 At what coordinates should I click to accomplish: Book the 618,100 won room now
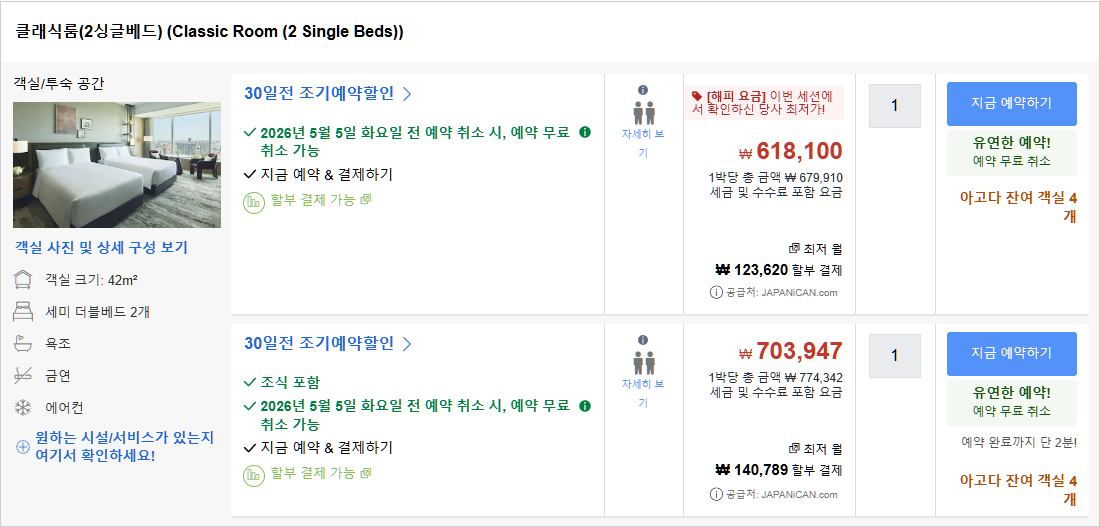pos(1012,104)
